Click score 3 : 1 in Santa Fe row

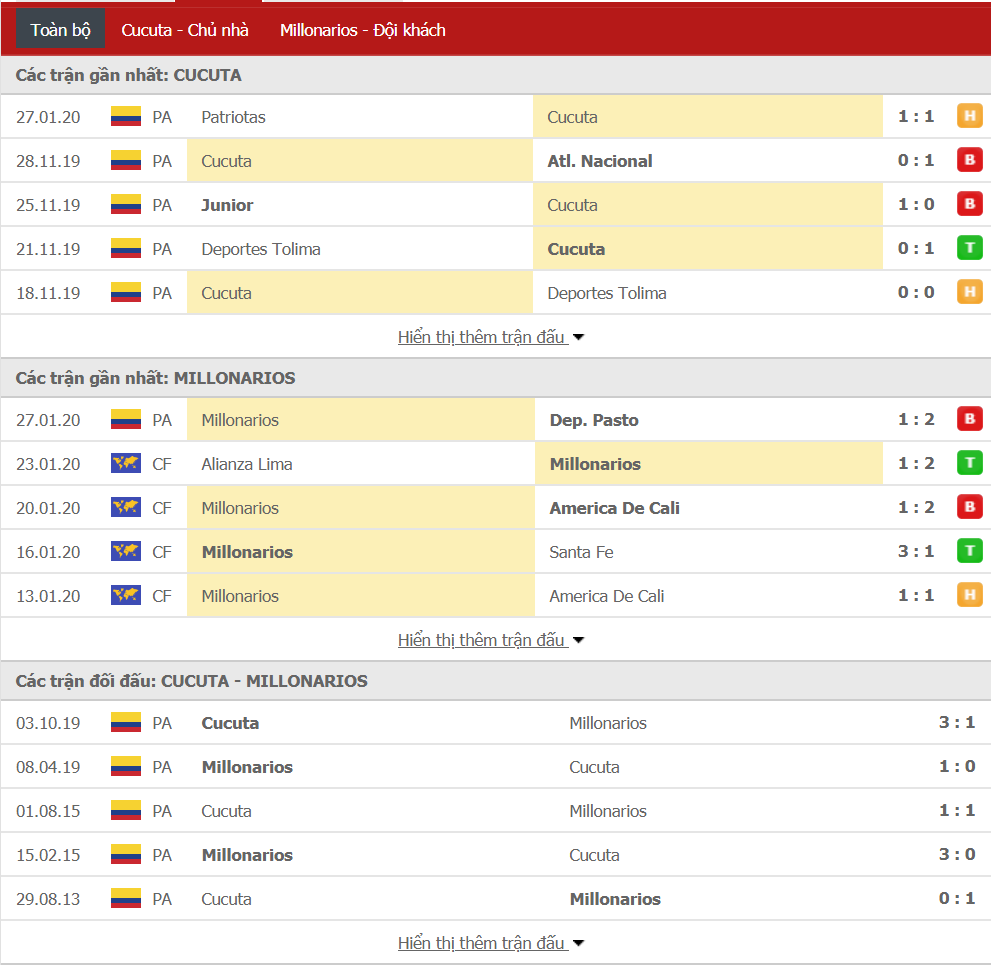click(x=916, y=551)
